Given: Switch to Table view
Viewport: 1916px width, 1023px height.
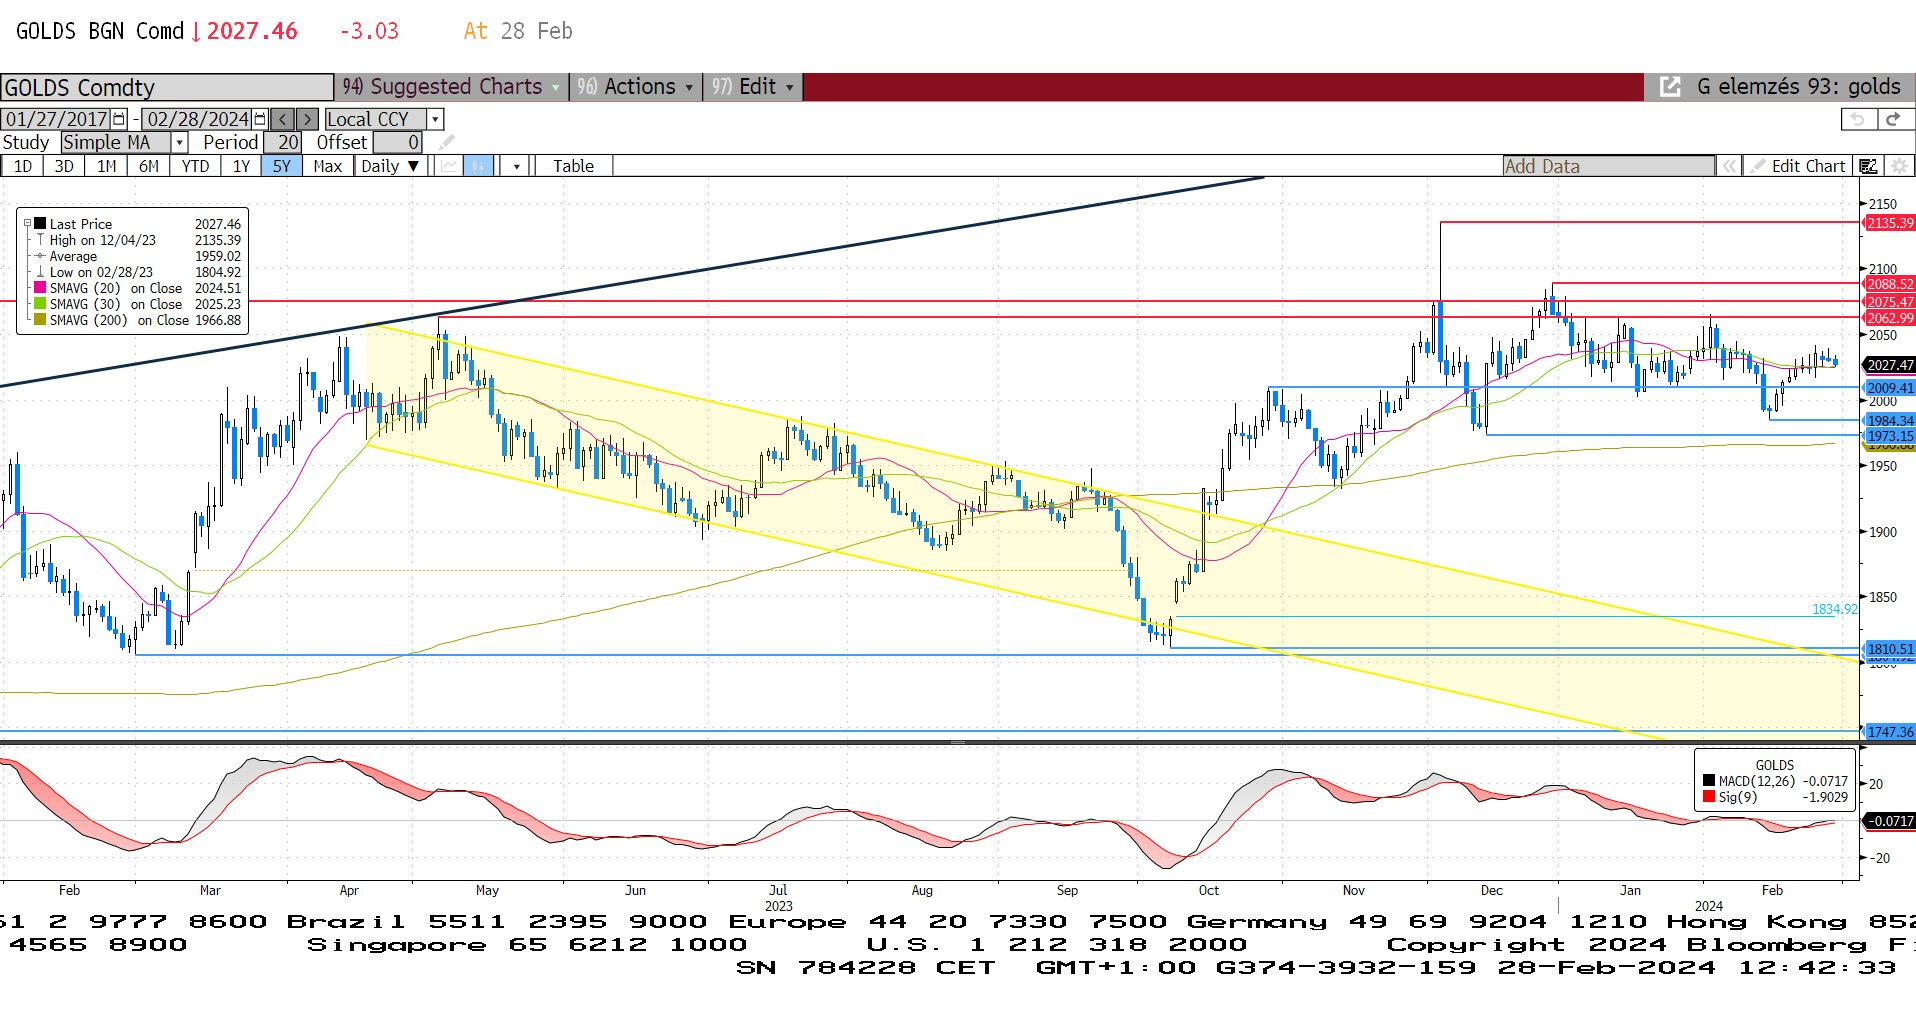Looking at the screenshot, I should 573,166.
